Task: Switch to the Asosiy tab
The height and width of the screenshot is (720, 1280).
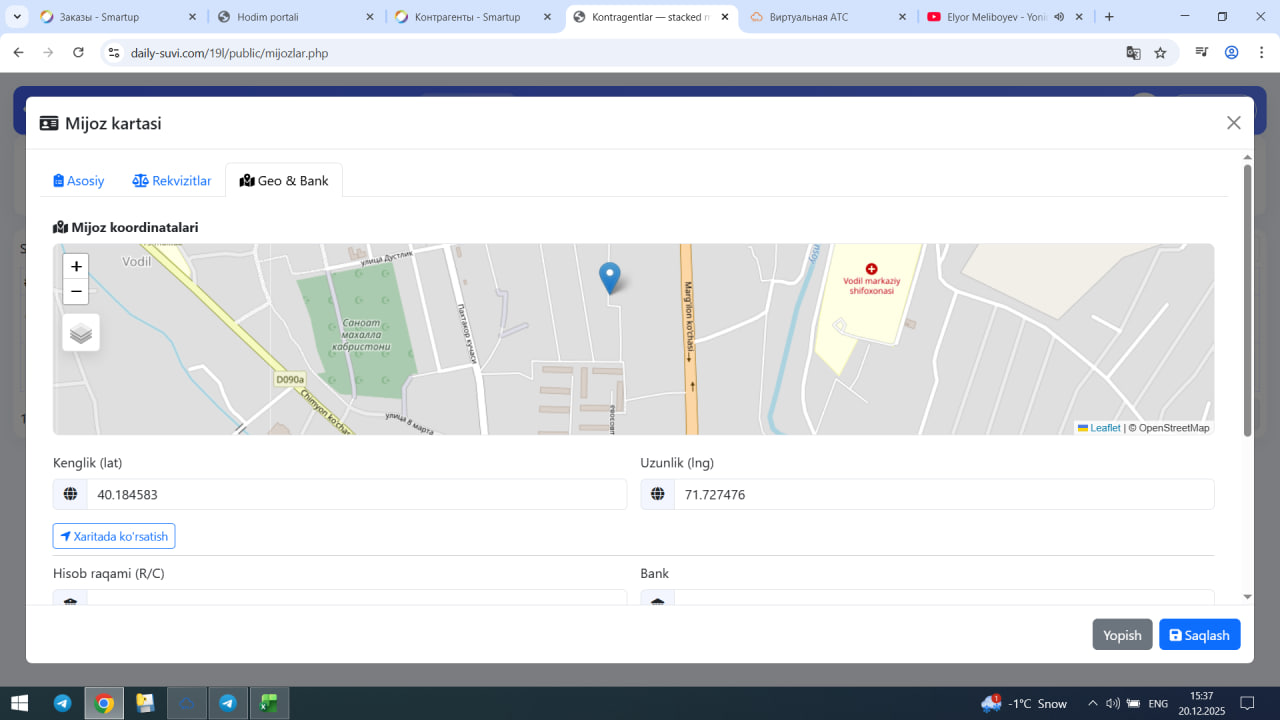Action: coord(79,181)
